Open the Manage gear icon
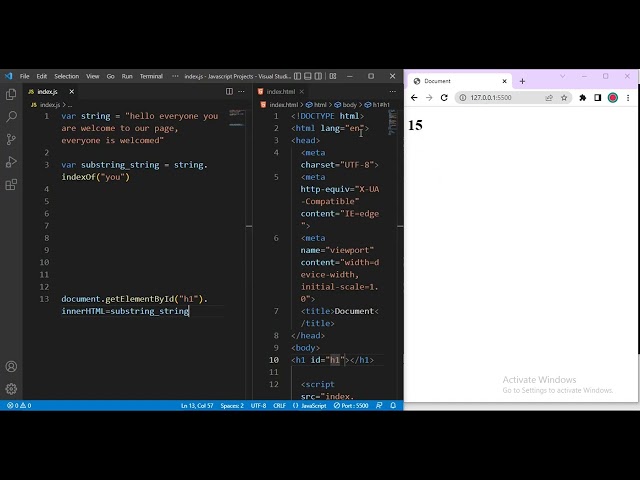Viewport: 640px width, 480px height. coord(11,389)
